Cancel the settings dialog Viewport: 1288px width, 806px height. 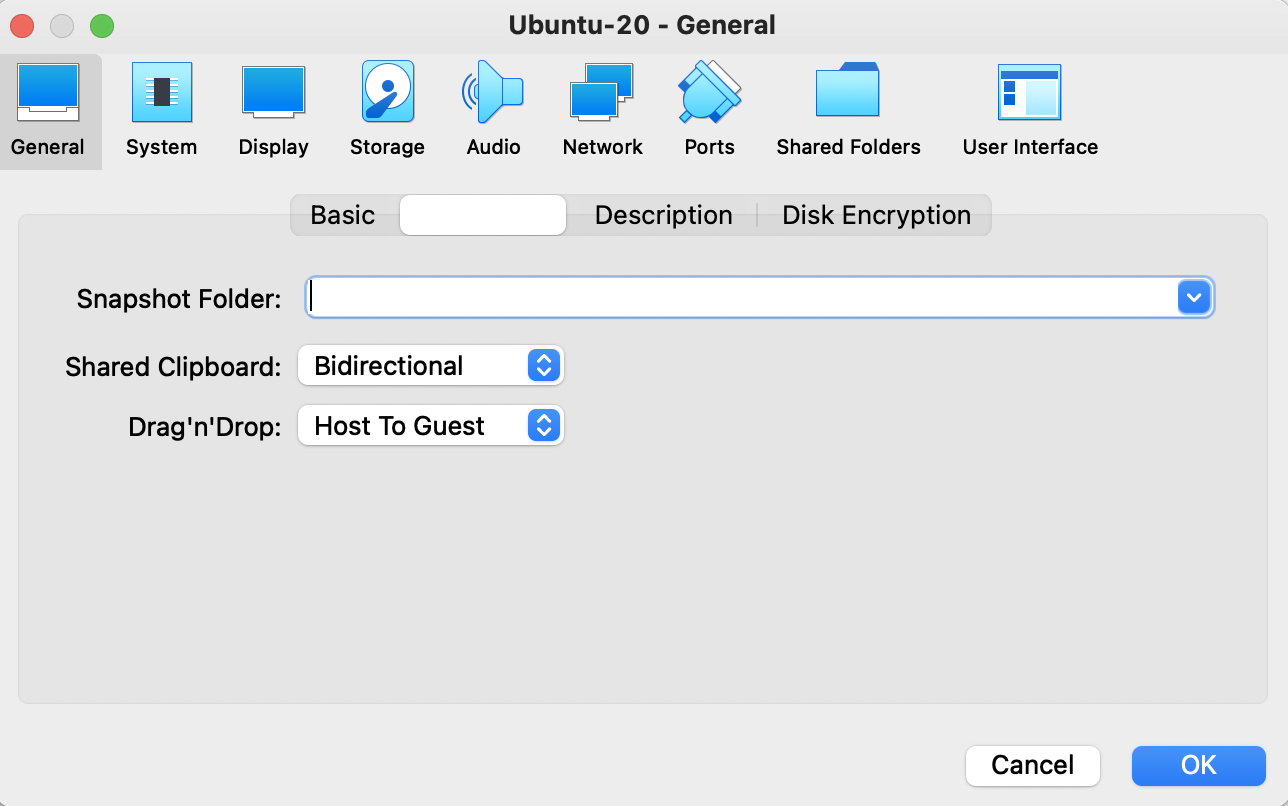click(1033, 766)
